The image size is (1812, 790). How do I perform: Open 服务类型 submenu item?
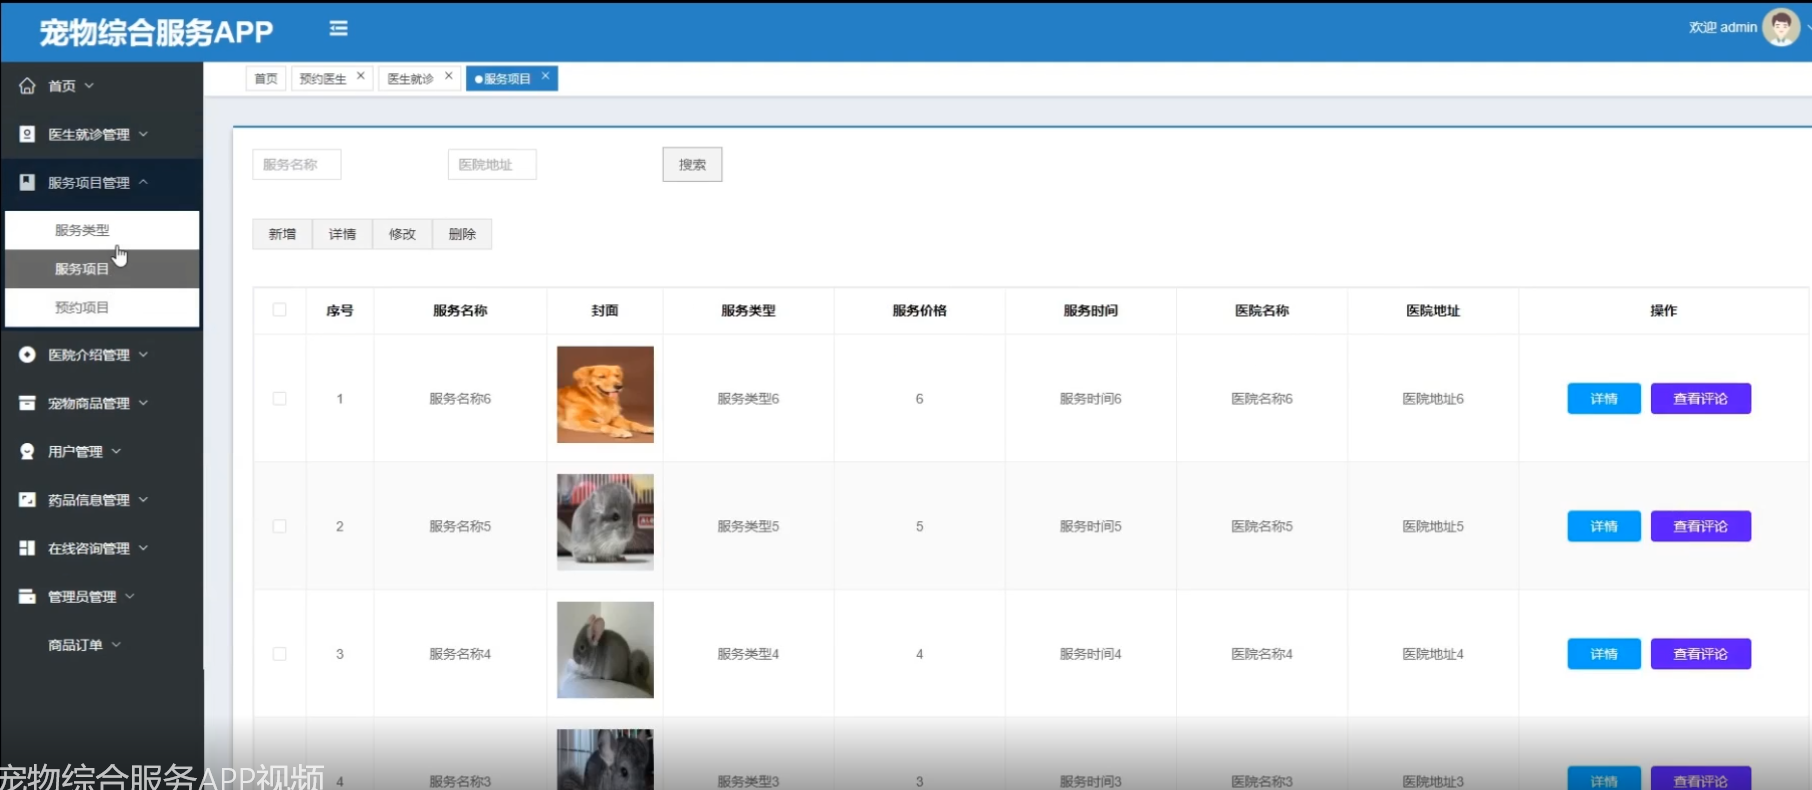coord(102,230)
